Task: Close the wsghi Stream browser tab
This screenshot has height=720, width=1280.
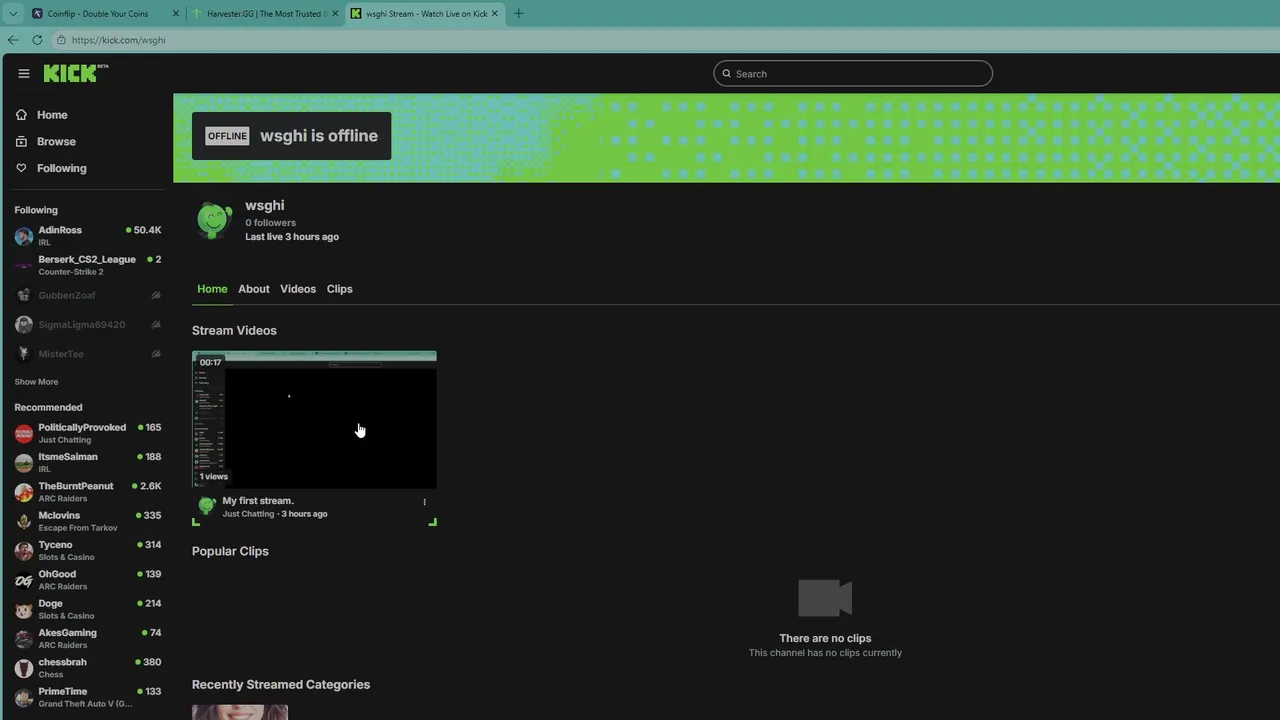Action: (494, 14)
